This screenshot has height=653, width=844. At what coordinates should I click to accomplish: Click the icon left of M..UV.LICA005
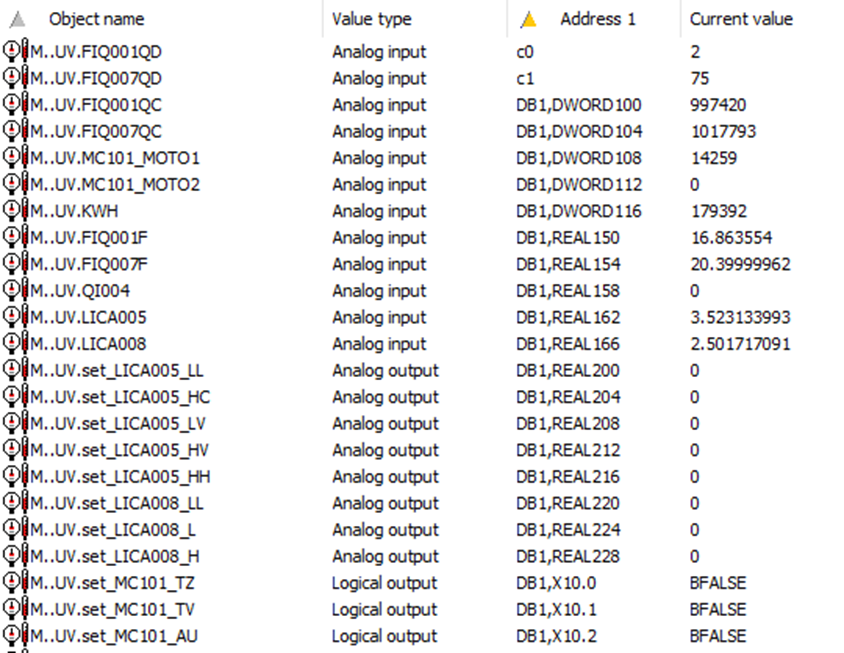pos(16,316)
